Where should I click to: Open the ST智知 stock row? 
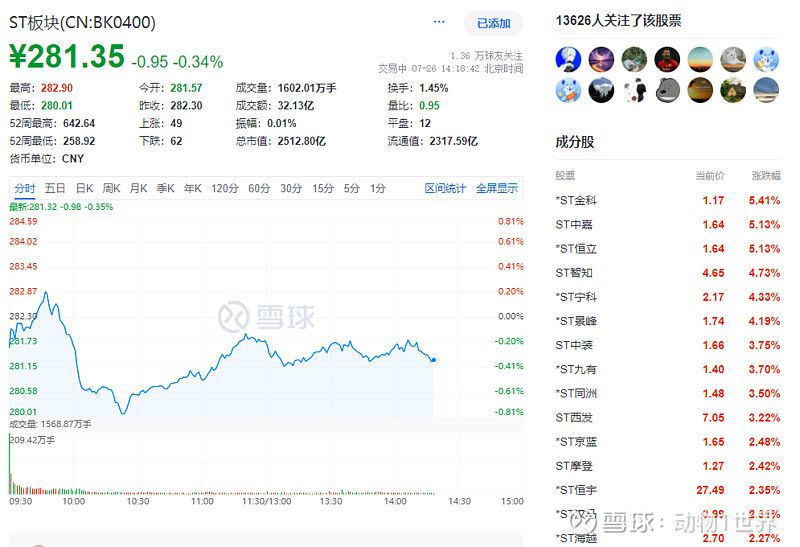point(668,273)
